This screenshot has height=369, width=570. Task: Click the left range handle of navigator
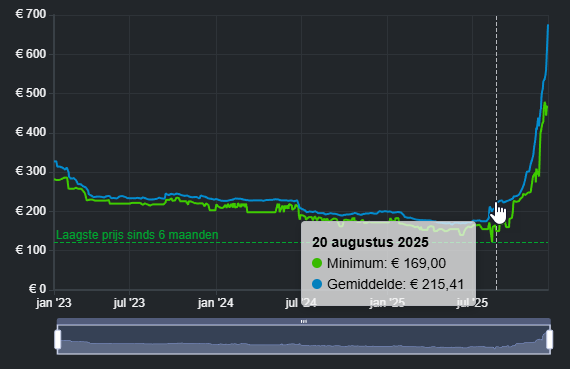(57, 340)
